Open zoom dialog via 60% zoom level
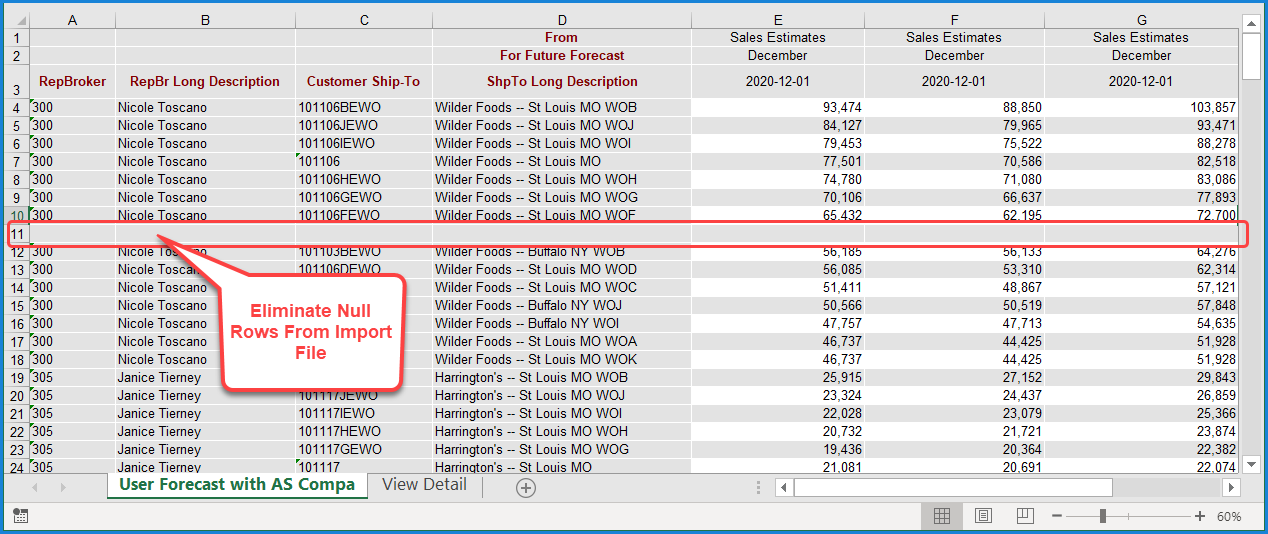Image resolution: width=1268 pixels, height=534 pixels. pyautogui.click(x=1229, y=516)
